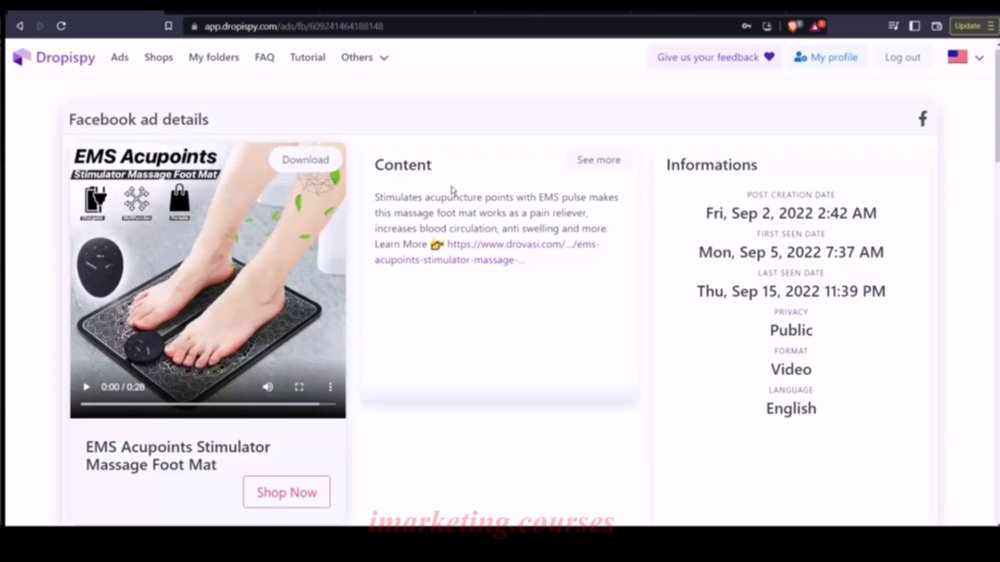Image resolution: width=1000 pixels, height=562 pixels.
Task: Click the Brave shields icon
Action: (x=794, y=26)
